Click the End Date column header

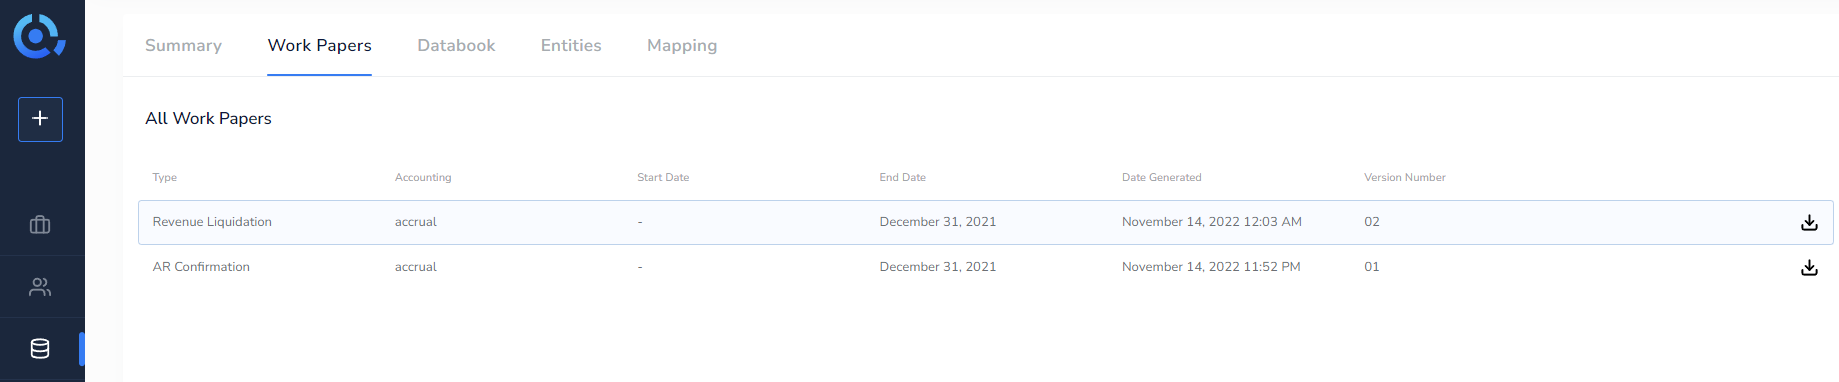click(902, 177)
